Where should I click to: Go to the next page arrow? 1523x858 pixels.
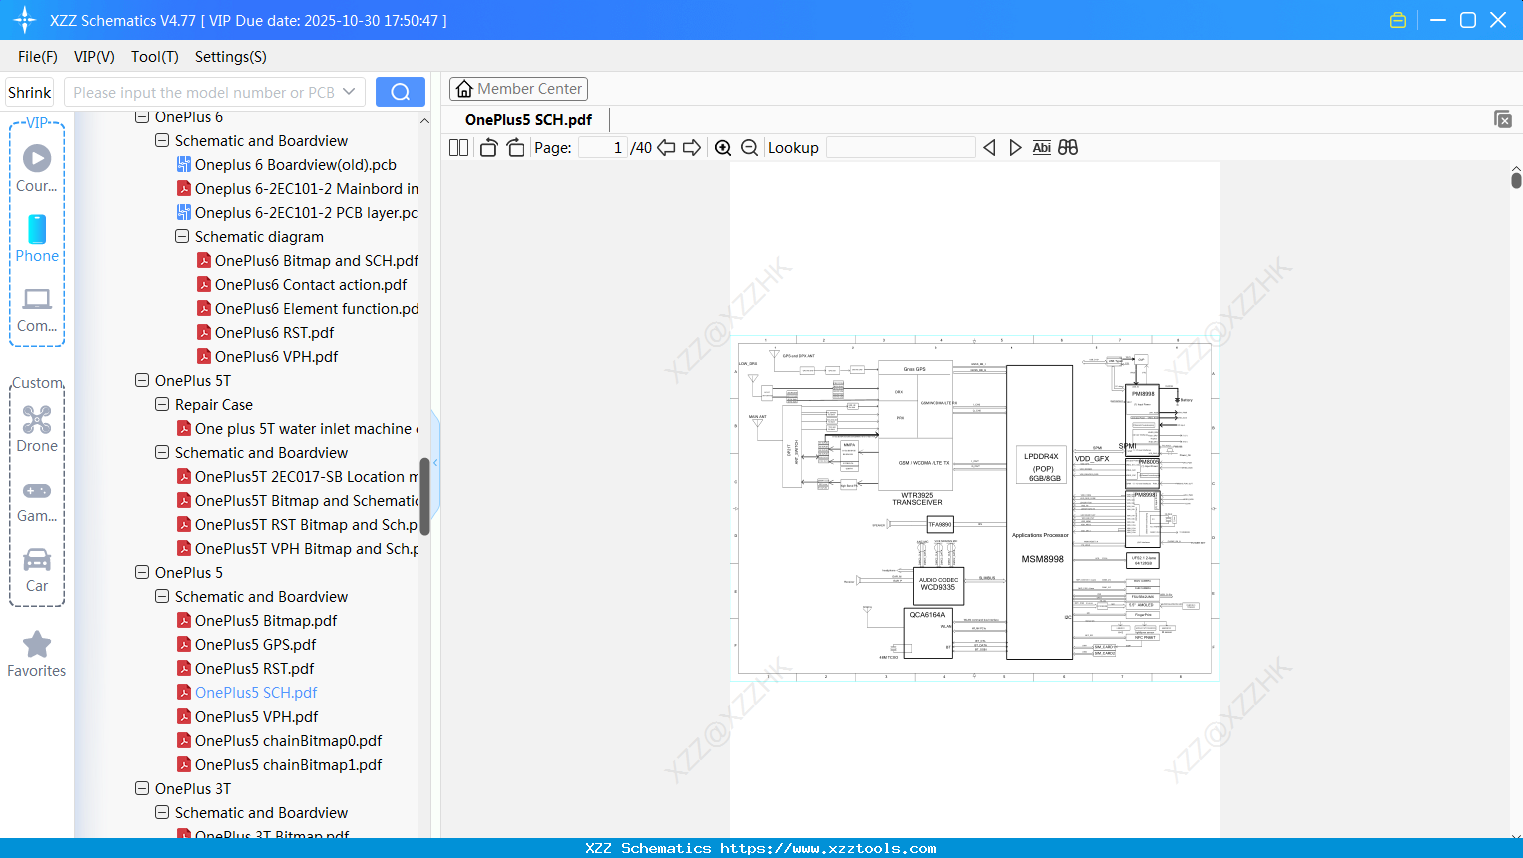pyautogui.click(x=692, y=148)
